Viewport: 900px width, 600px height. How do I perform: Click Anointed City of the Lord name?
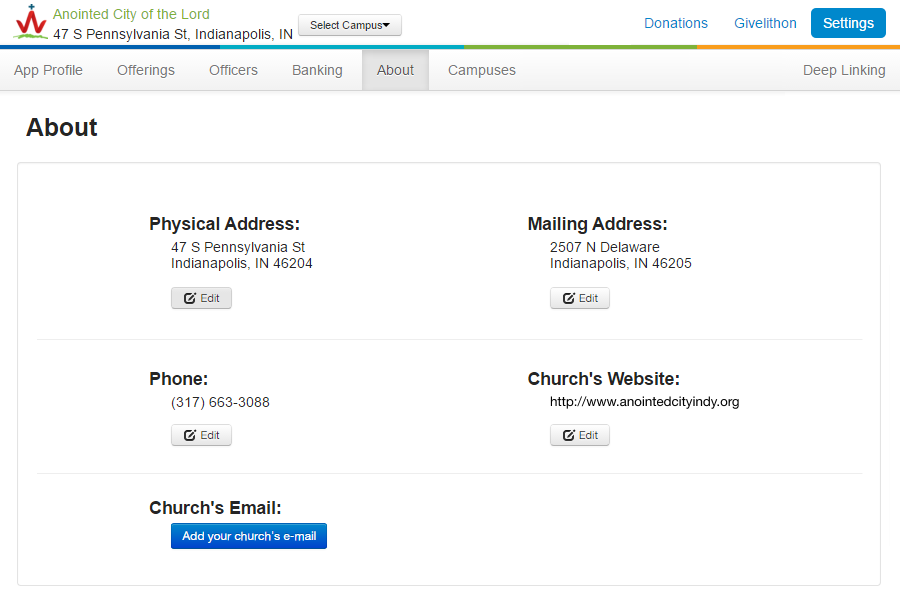coord(131,14)
